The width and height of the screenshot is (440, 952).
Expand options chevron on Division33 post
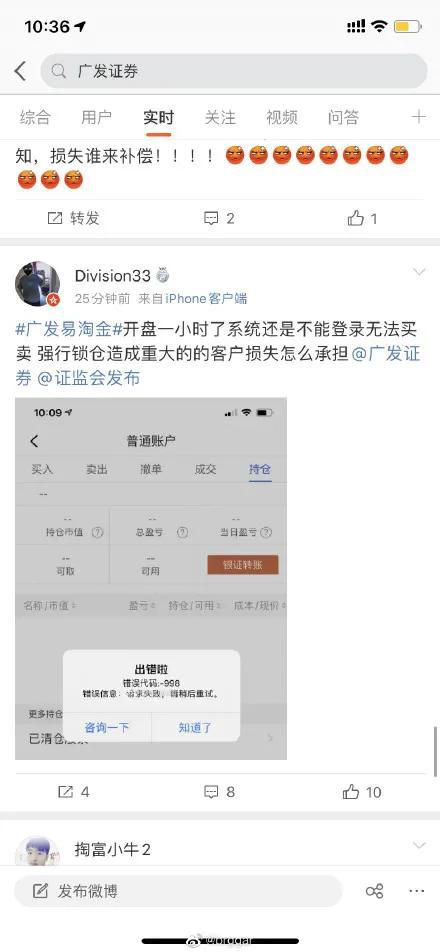[x=419, y=272]
